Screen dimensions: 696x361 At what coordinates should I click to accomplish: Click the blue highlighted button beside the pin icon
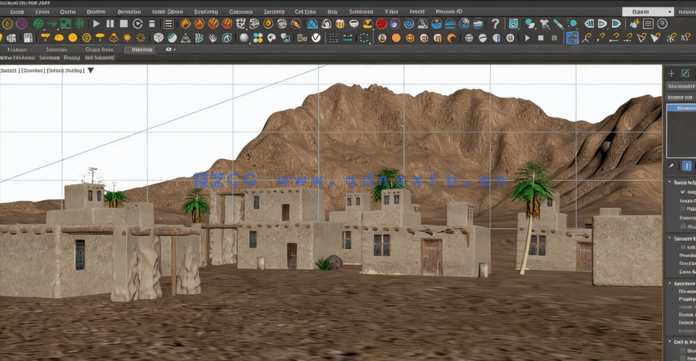(x=686, y=166)
